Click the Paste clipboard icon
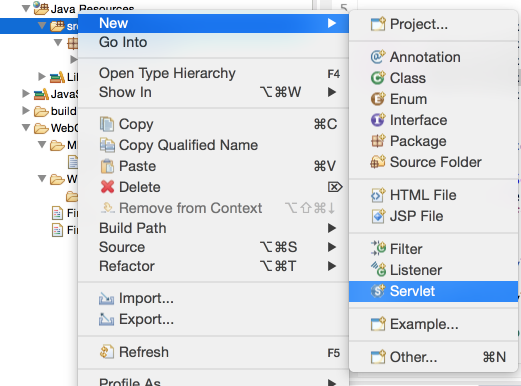Image resolution: width=521 pixels, height=386 pixels. tap(107, 166)
